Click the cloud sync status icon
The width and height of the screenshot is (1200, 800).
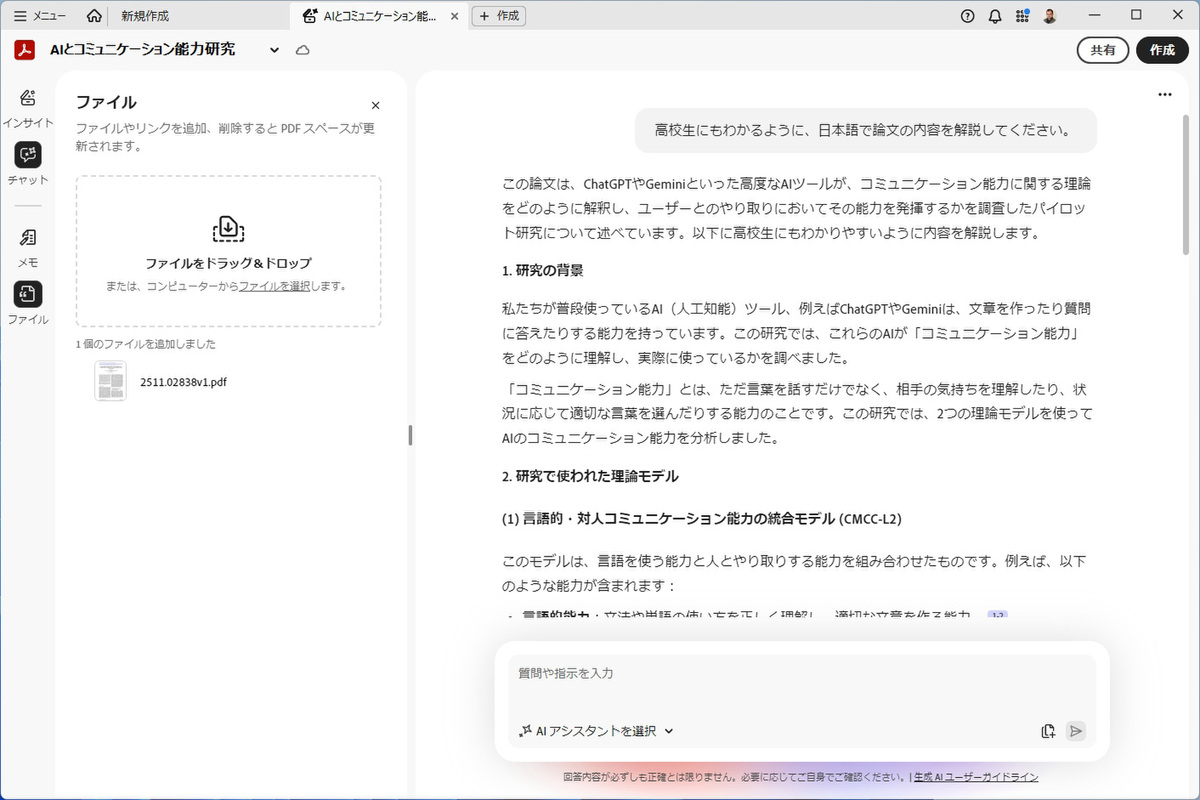pyautogui.click(x=302, y=50)
